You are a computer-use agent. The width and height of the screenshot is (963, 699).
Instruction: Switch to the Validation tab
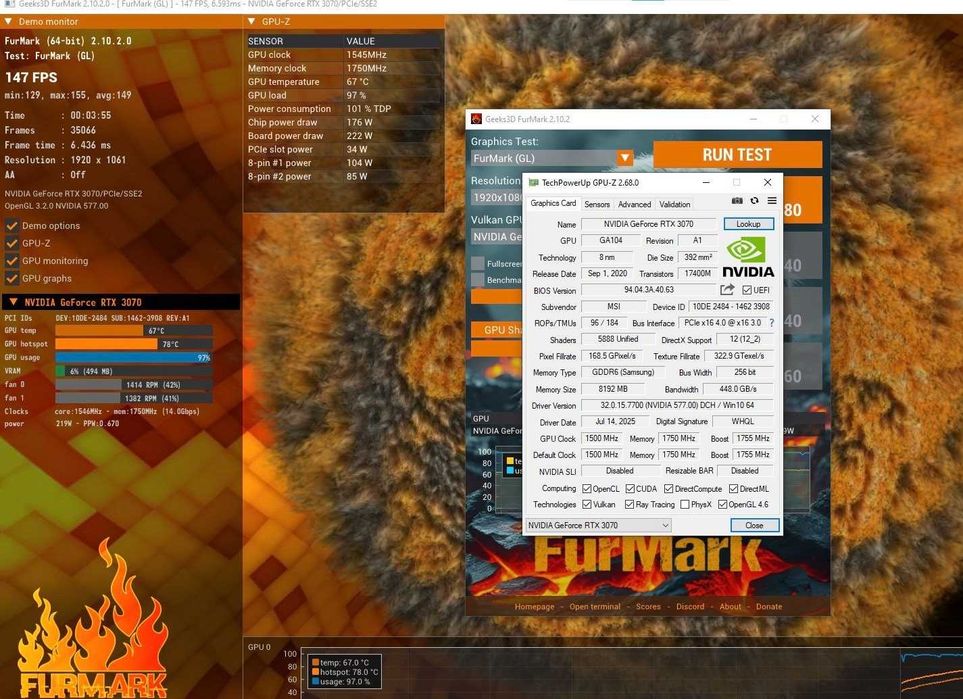tap(674, 205)
